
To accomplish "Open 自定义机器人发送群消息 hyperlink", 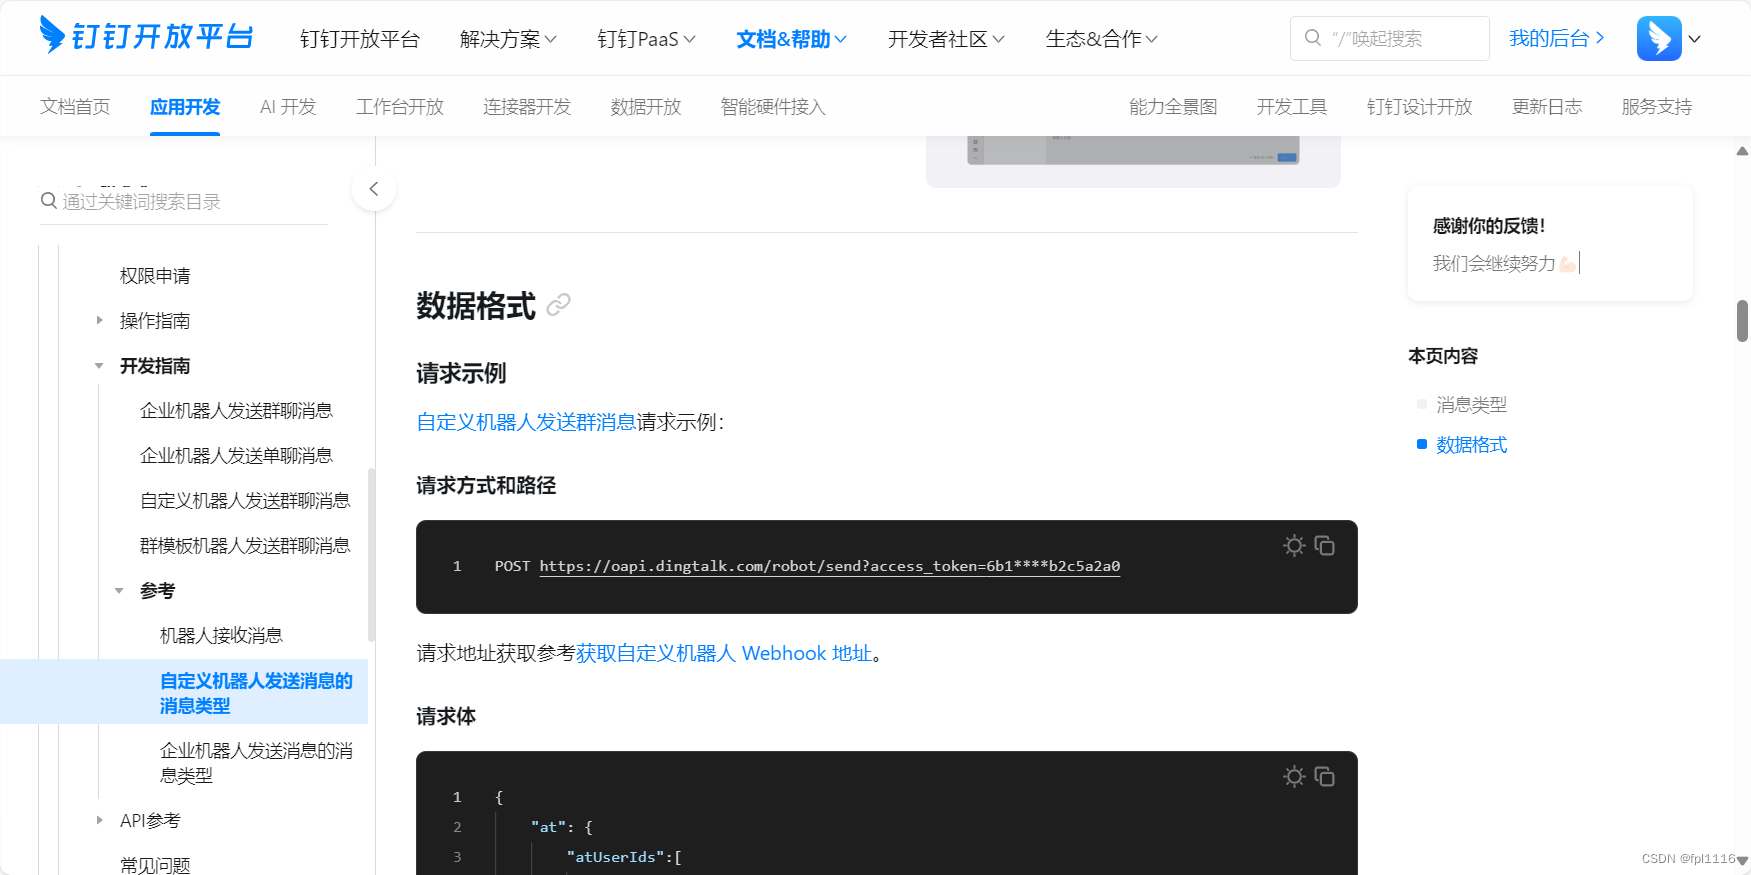I will point(526,422).
